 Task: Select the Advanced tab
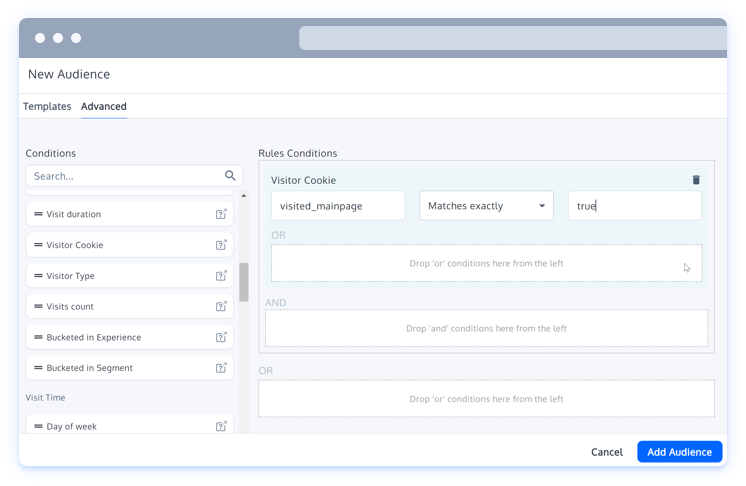point(104,106)
